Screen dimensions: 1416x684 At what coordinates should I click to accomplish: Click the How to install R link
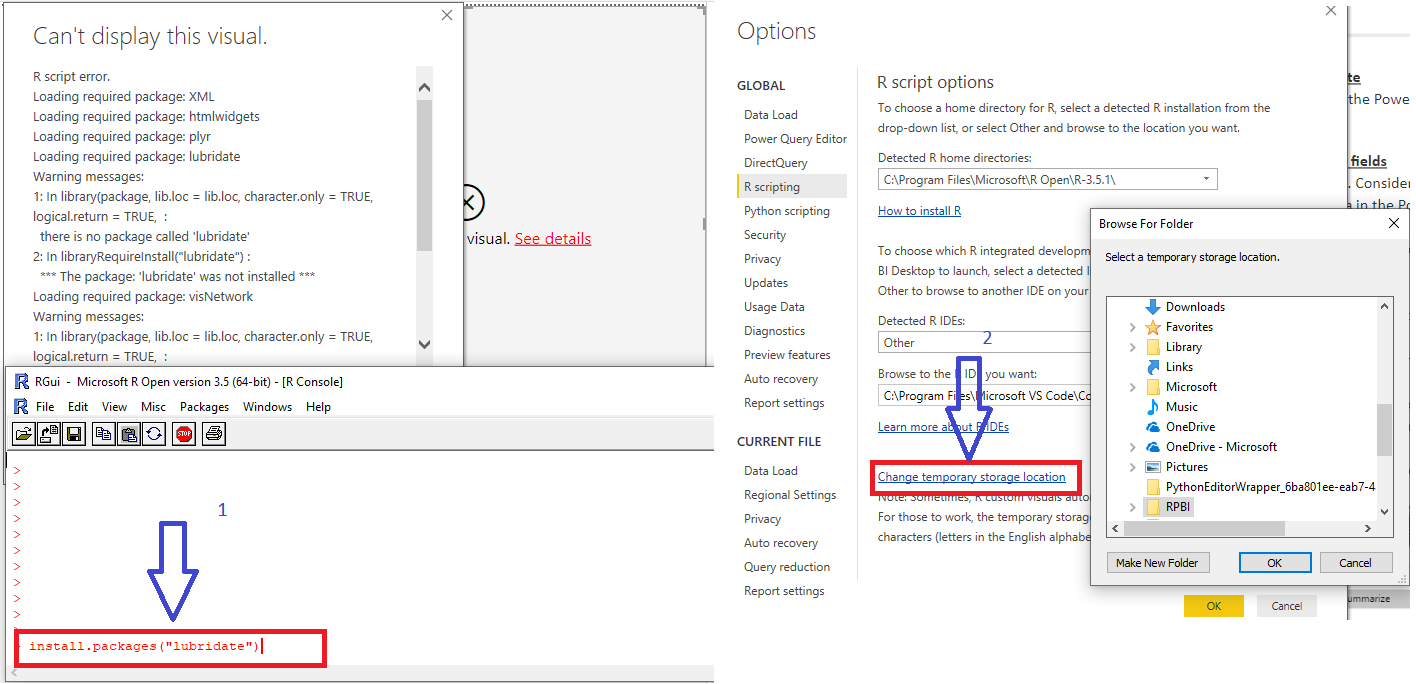click(919, 211)
